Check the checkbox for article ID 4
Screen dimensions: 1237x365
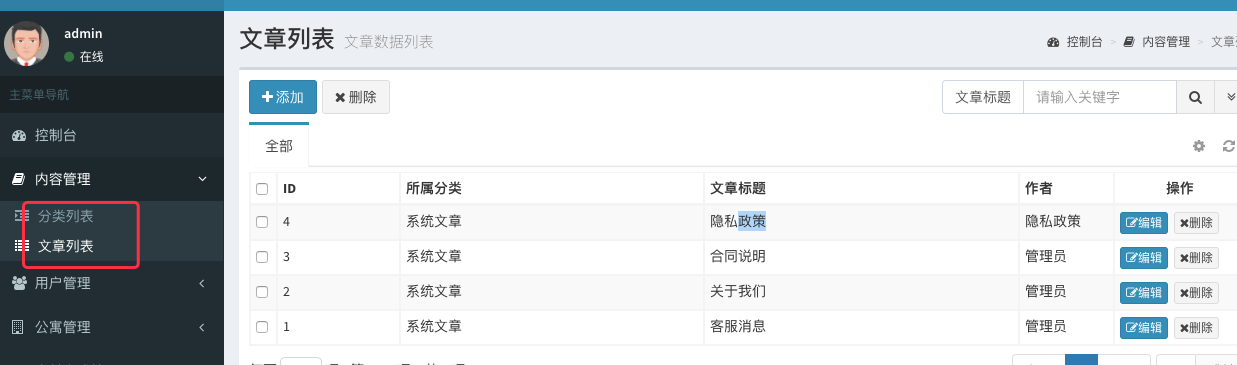[x=262, y=222]
